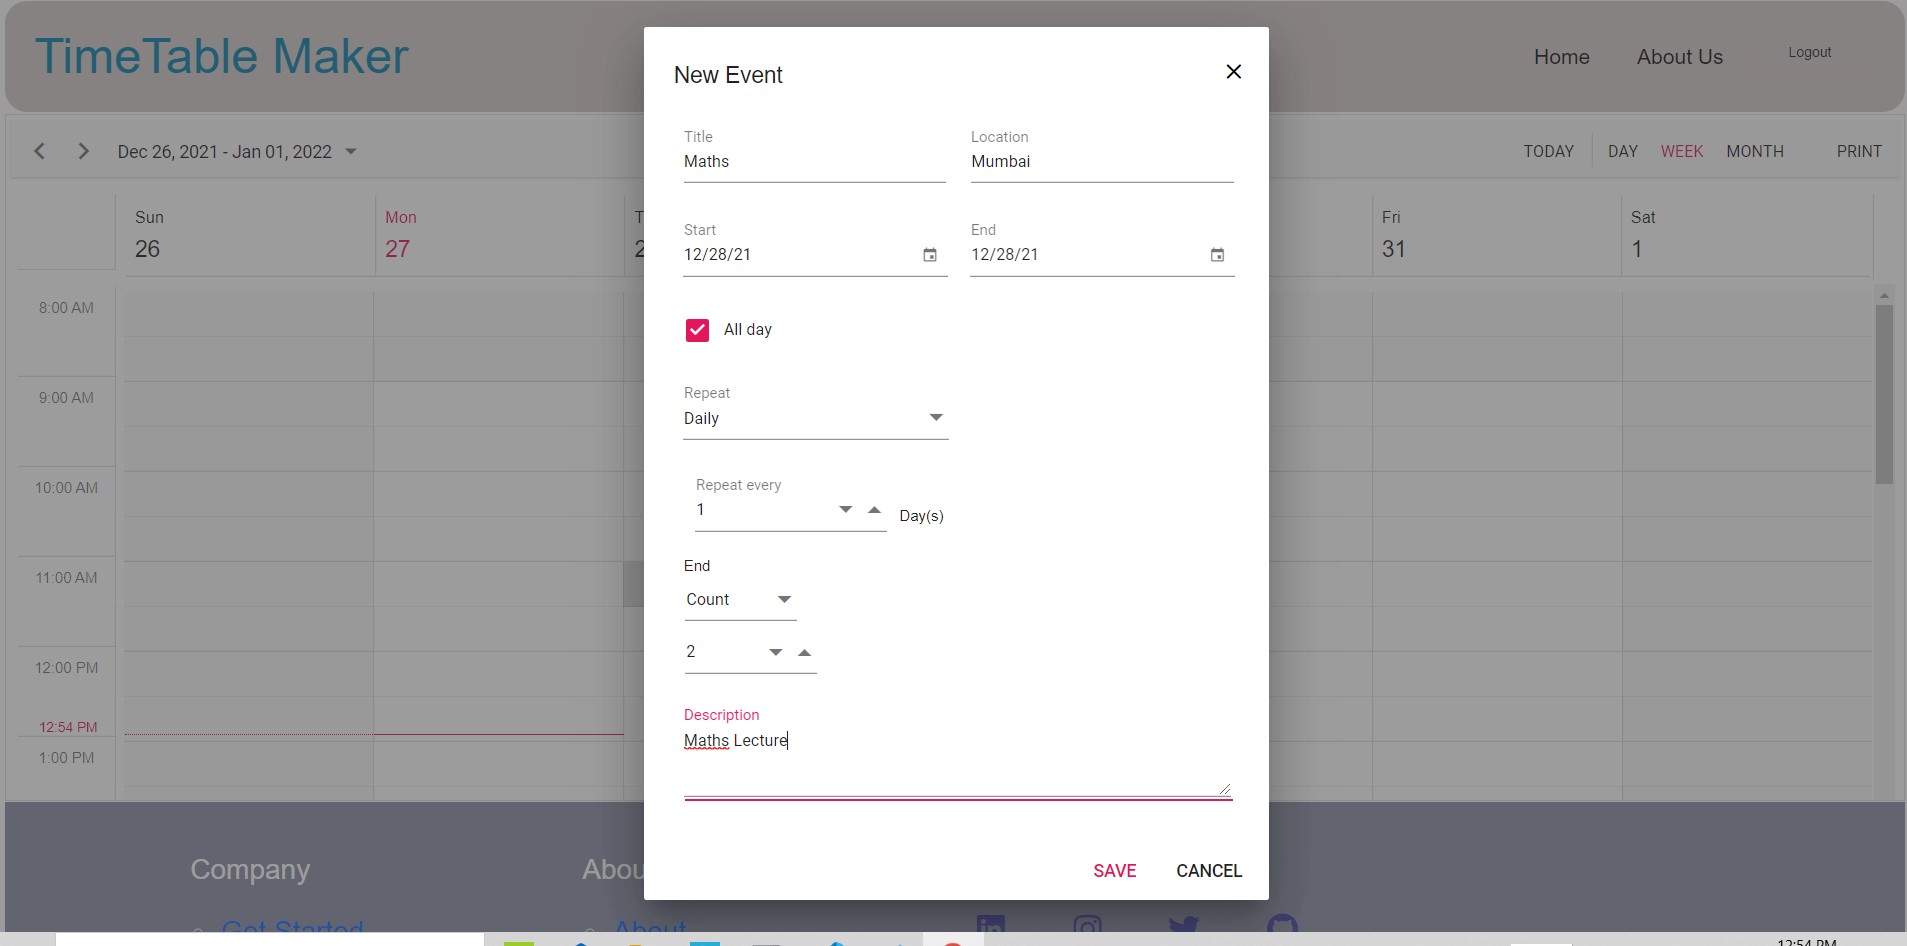Image resolution: width=1907 pixels, height=946 pixels.
Task: Click the Dec 26, 2021 - Jan 01, 2022 label
Action: (224, 152)
